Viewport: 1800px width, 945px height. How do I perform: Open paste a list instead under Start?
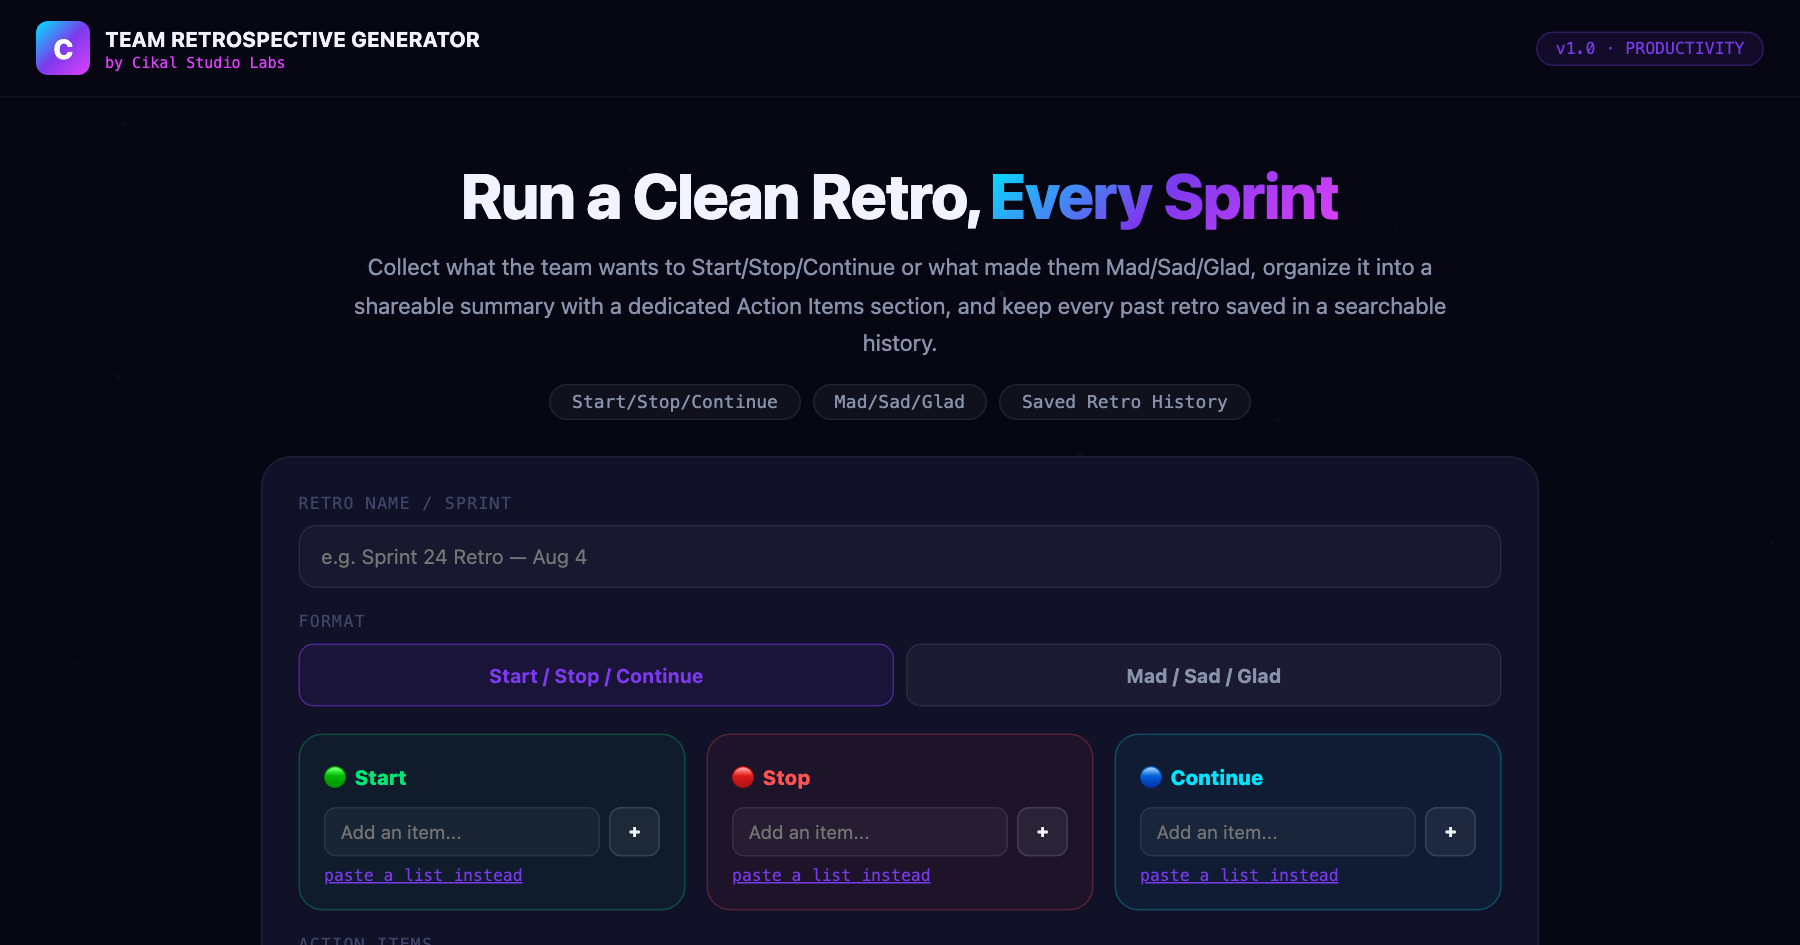(x=423, y=875)
